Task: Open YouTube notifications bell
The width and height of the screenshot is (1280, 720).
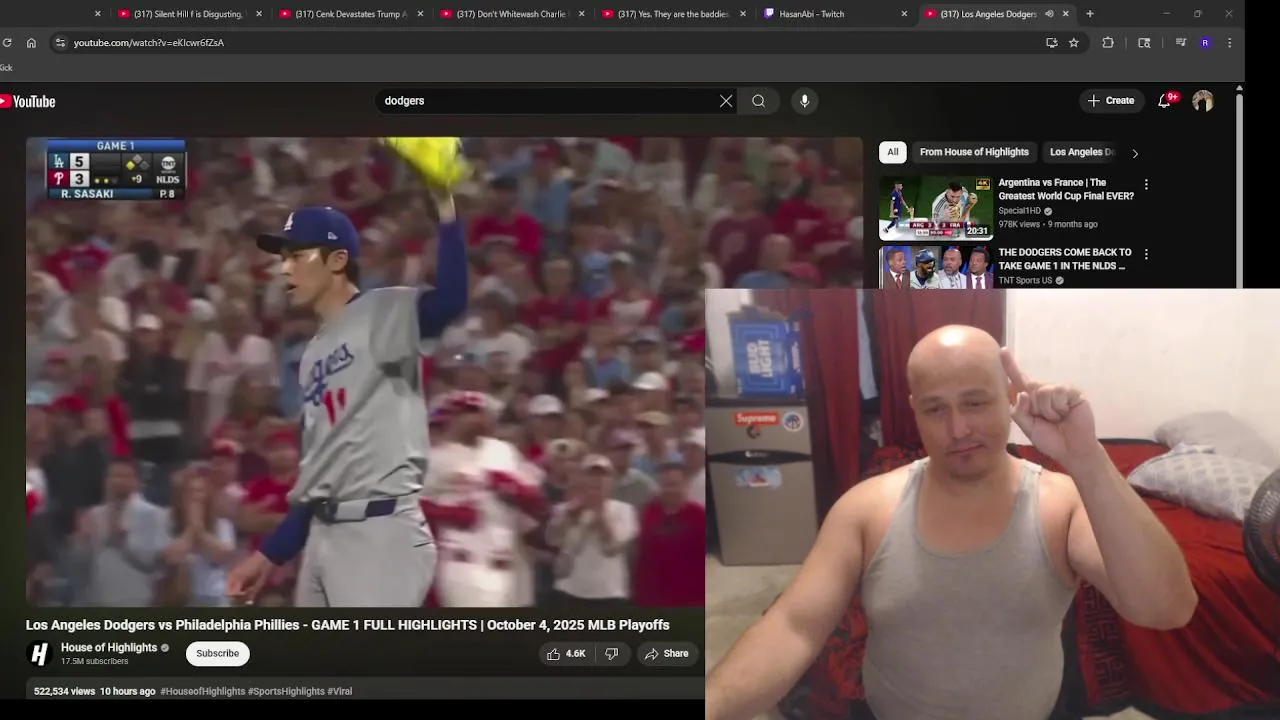Action: pyautogui.click(x=1164, y=101)
